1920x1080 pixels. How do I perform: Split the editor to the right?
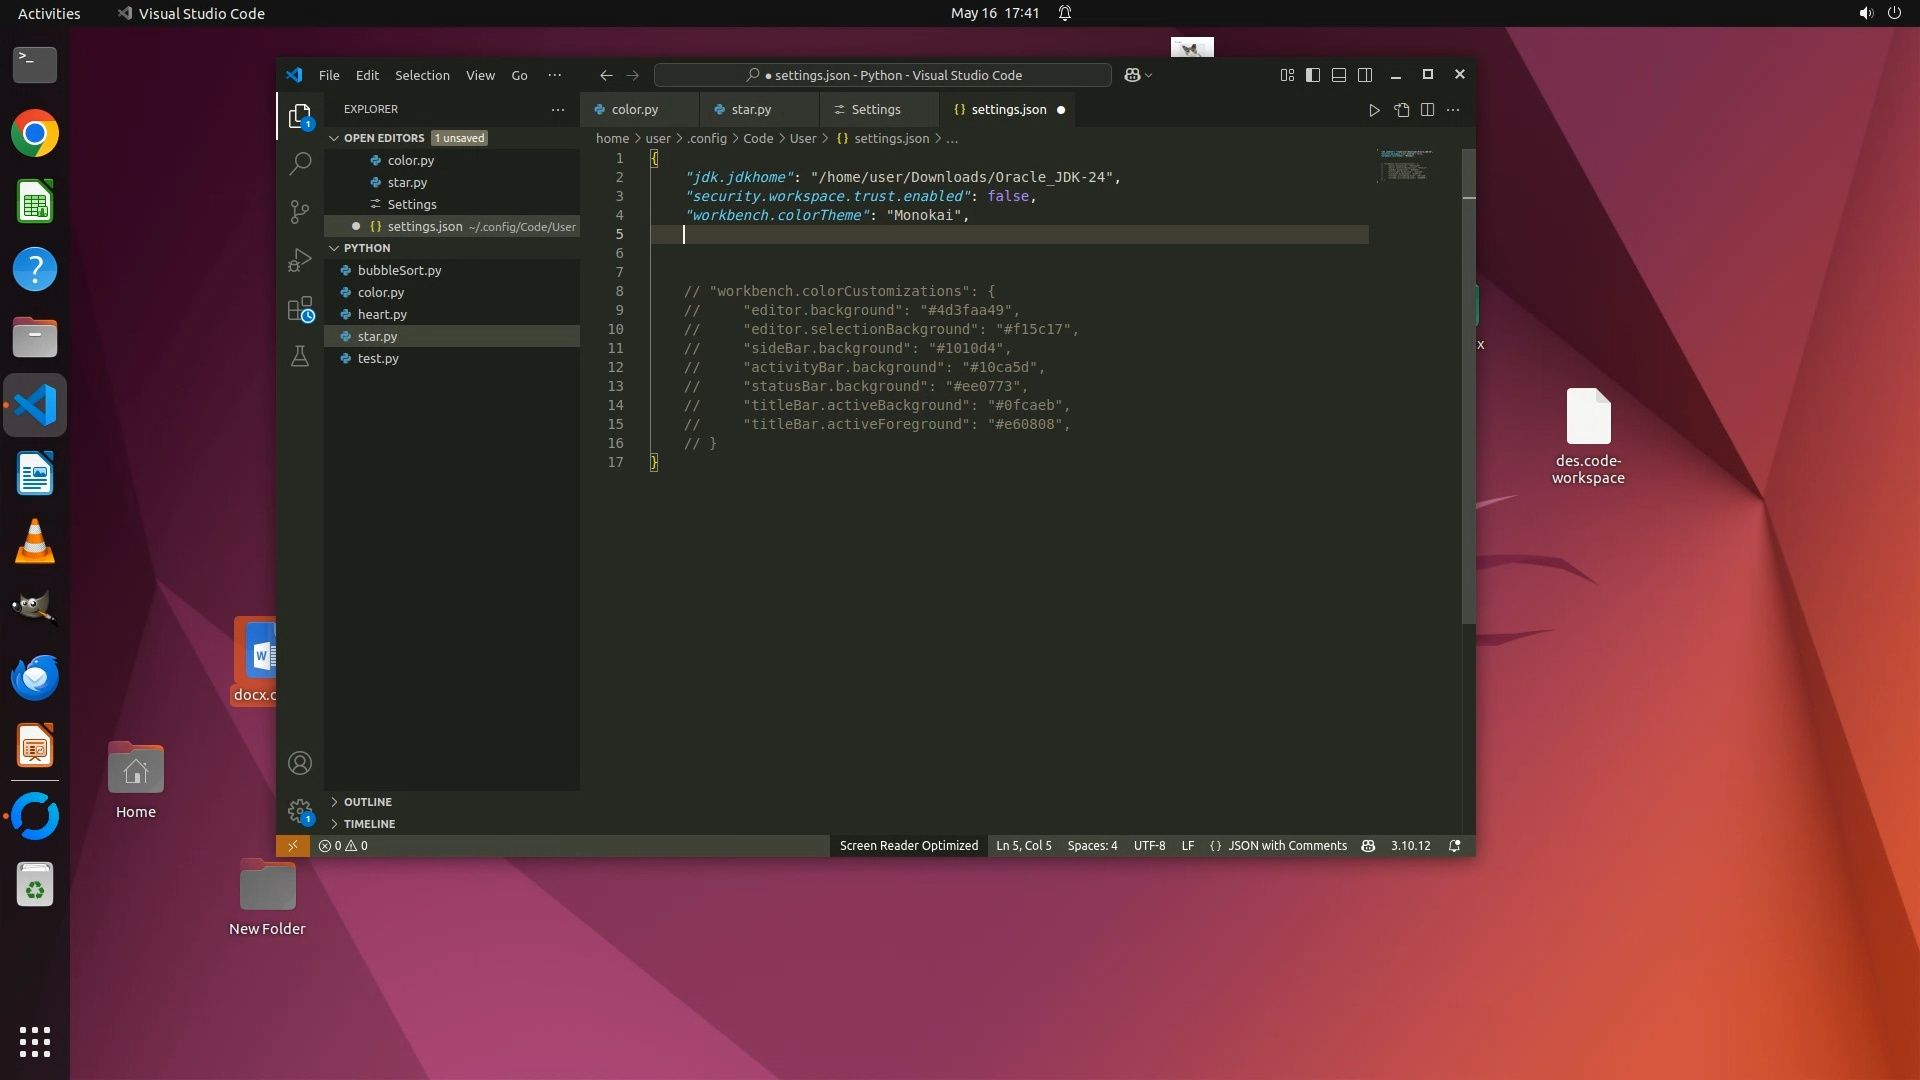tap(1427, 110)
